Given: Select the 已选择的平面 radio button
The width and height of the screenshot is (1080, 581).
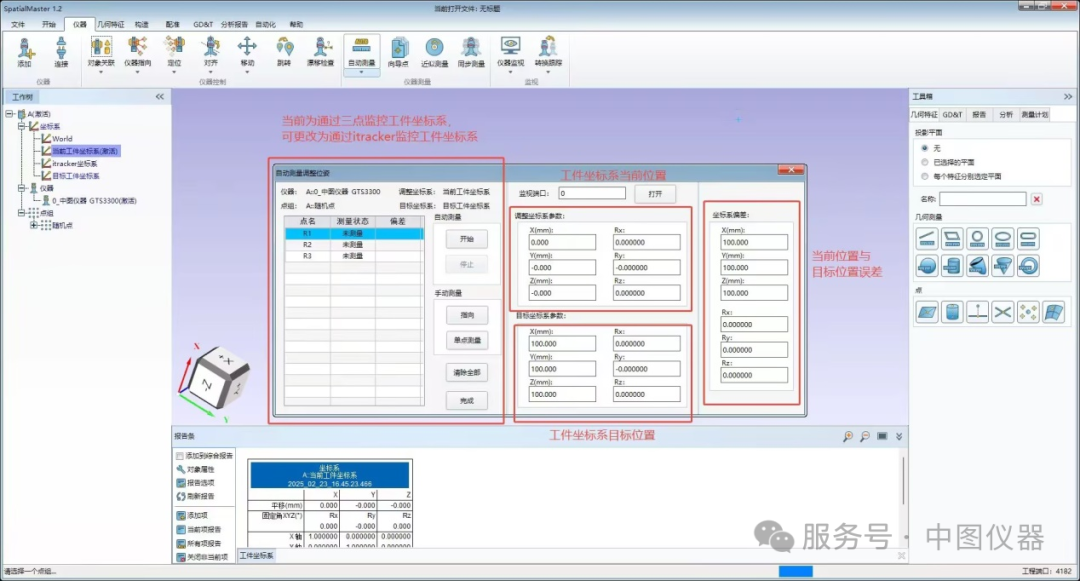Looking at the screenshot, I should coord(924,162).
